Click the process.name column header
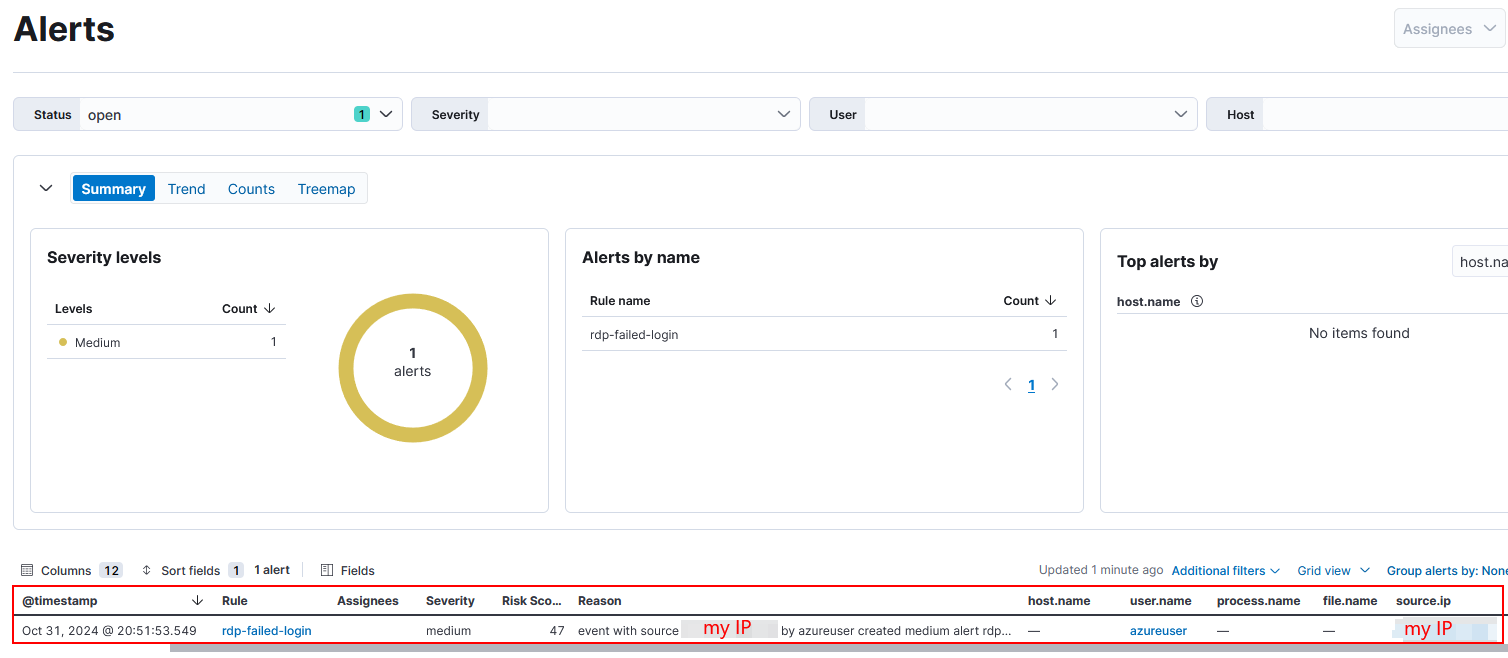1508x658 pixels. [1259, 601]
